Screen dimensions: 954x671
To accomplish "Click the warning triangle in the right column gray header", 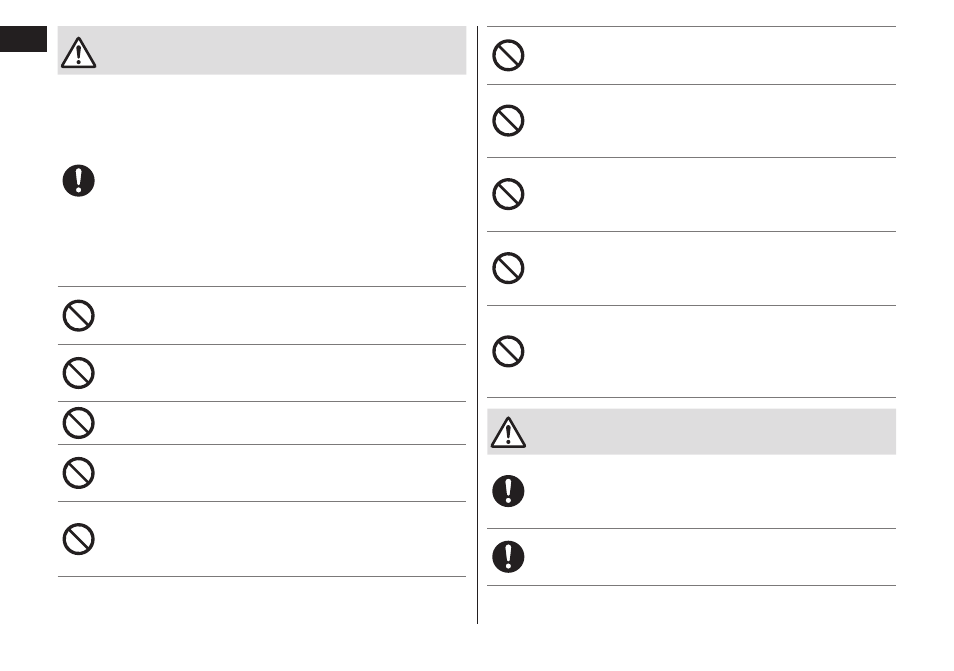I will point(508,433).
